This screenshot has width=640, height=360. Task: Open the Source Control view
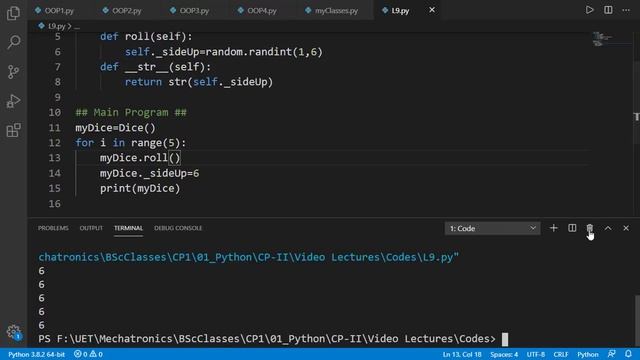click(13, 72)
